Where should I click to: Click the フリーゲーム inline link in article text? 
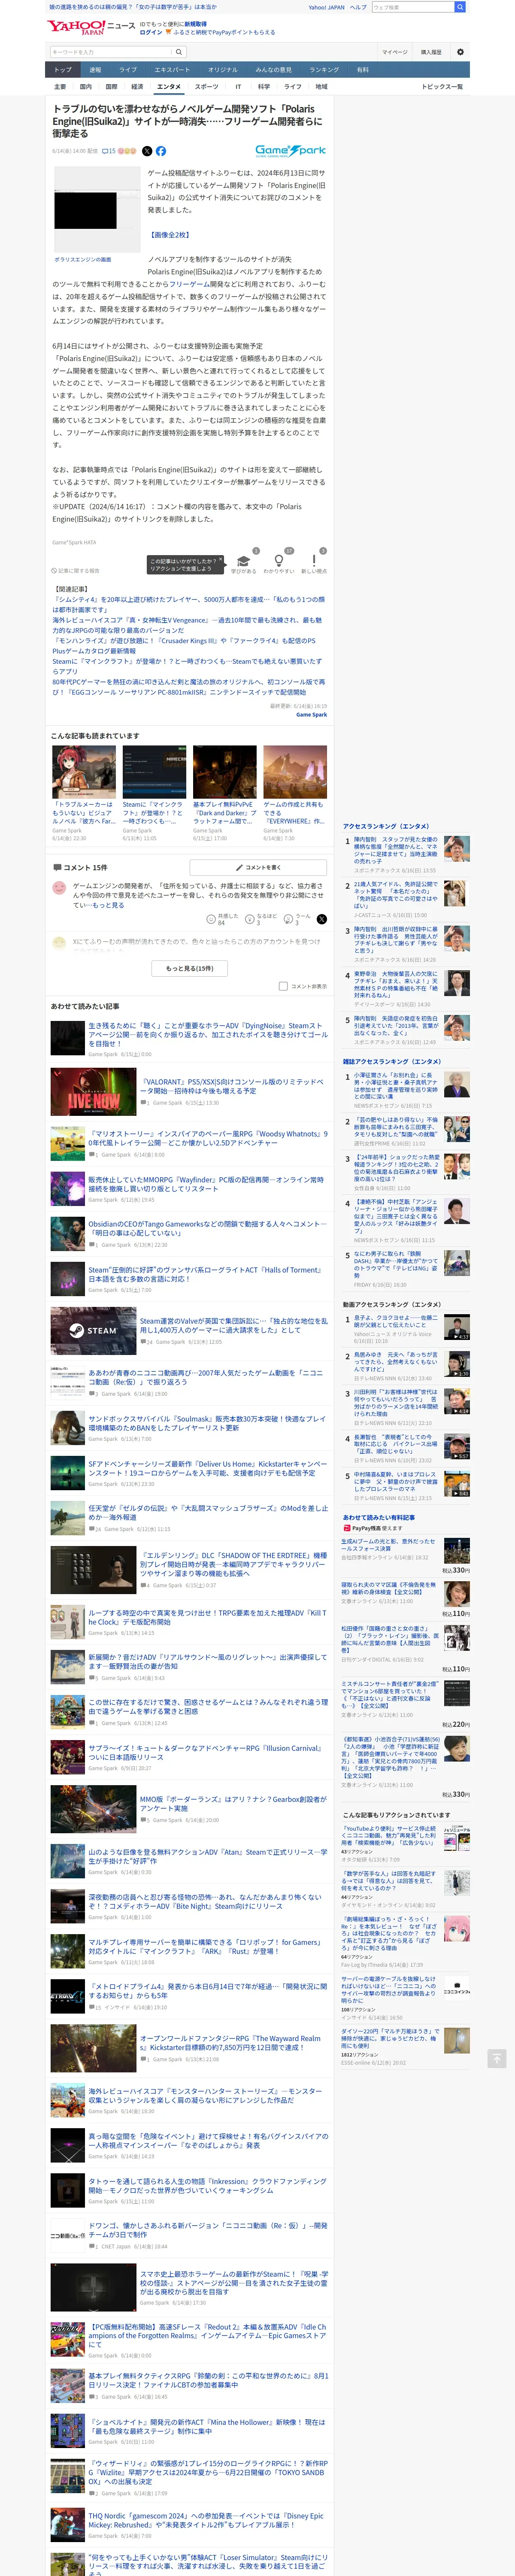[x=188, y=284]
